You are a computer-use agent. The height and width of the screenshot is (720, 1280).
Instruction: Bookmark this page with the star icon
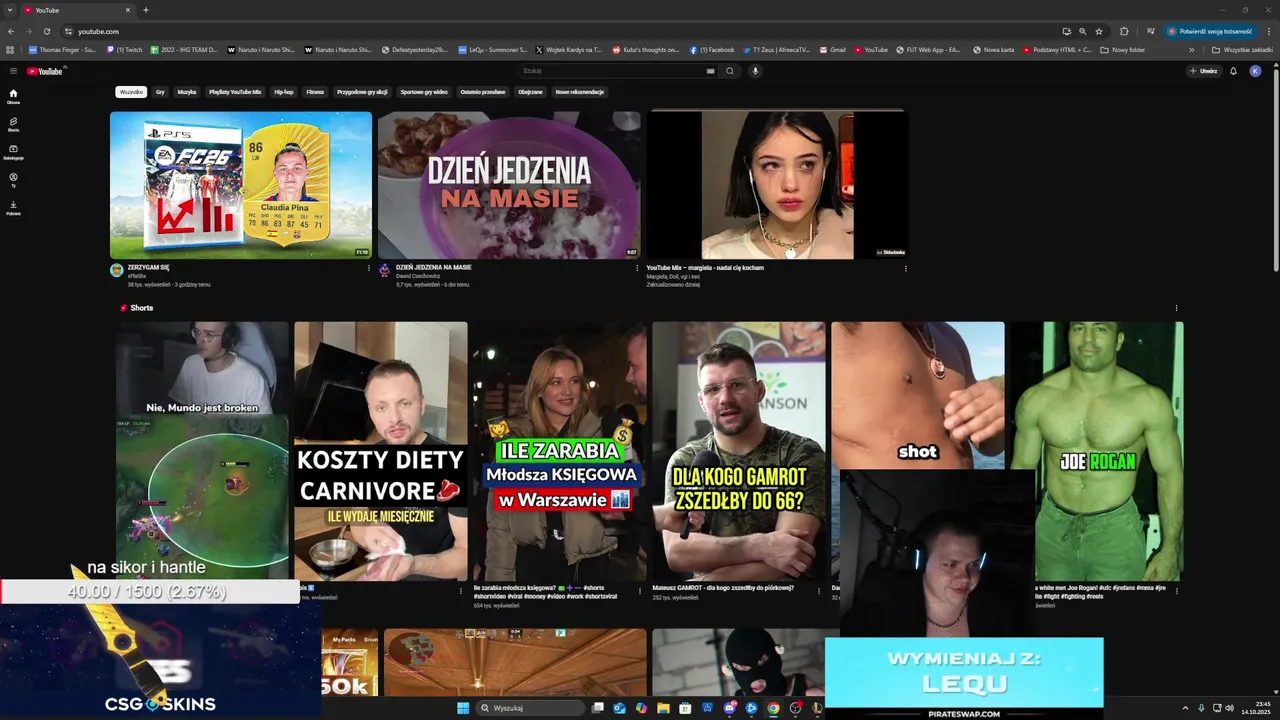[x=1099, y=31]
